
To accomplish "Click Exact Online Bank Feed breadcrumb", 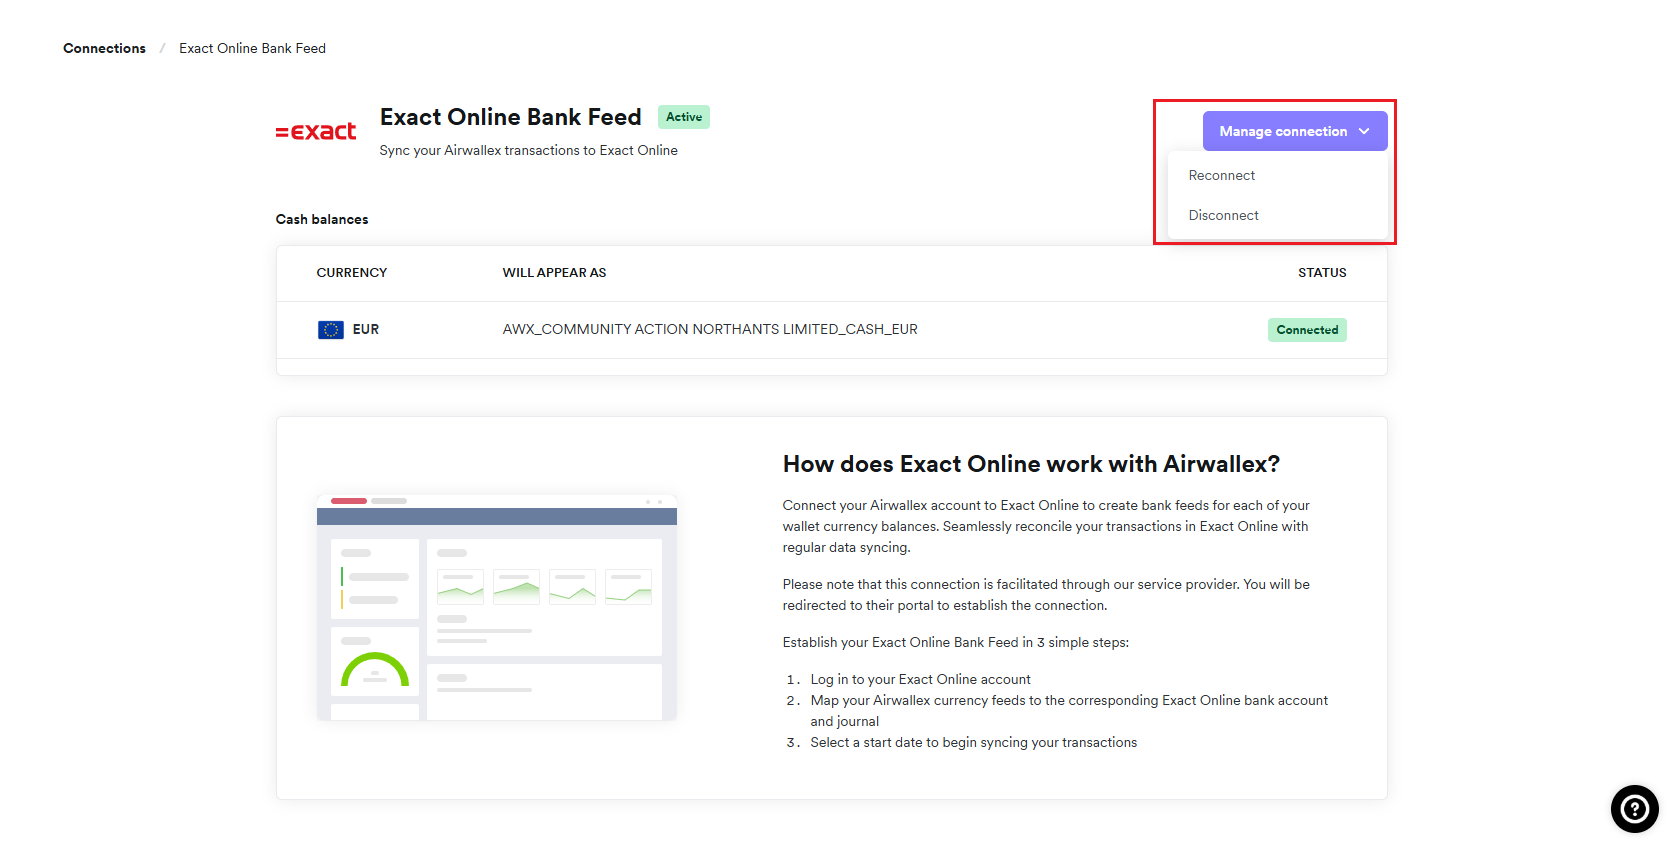I will coord(252,48).
